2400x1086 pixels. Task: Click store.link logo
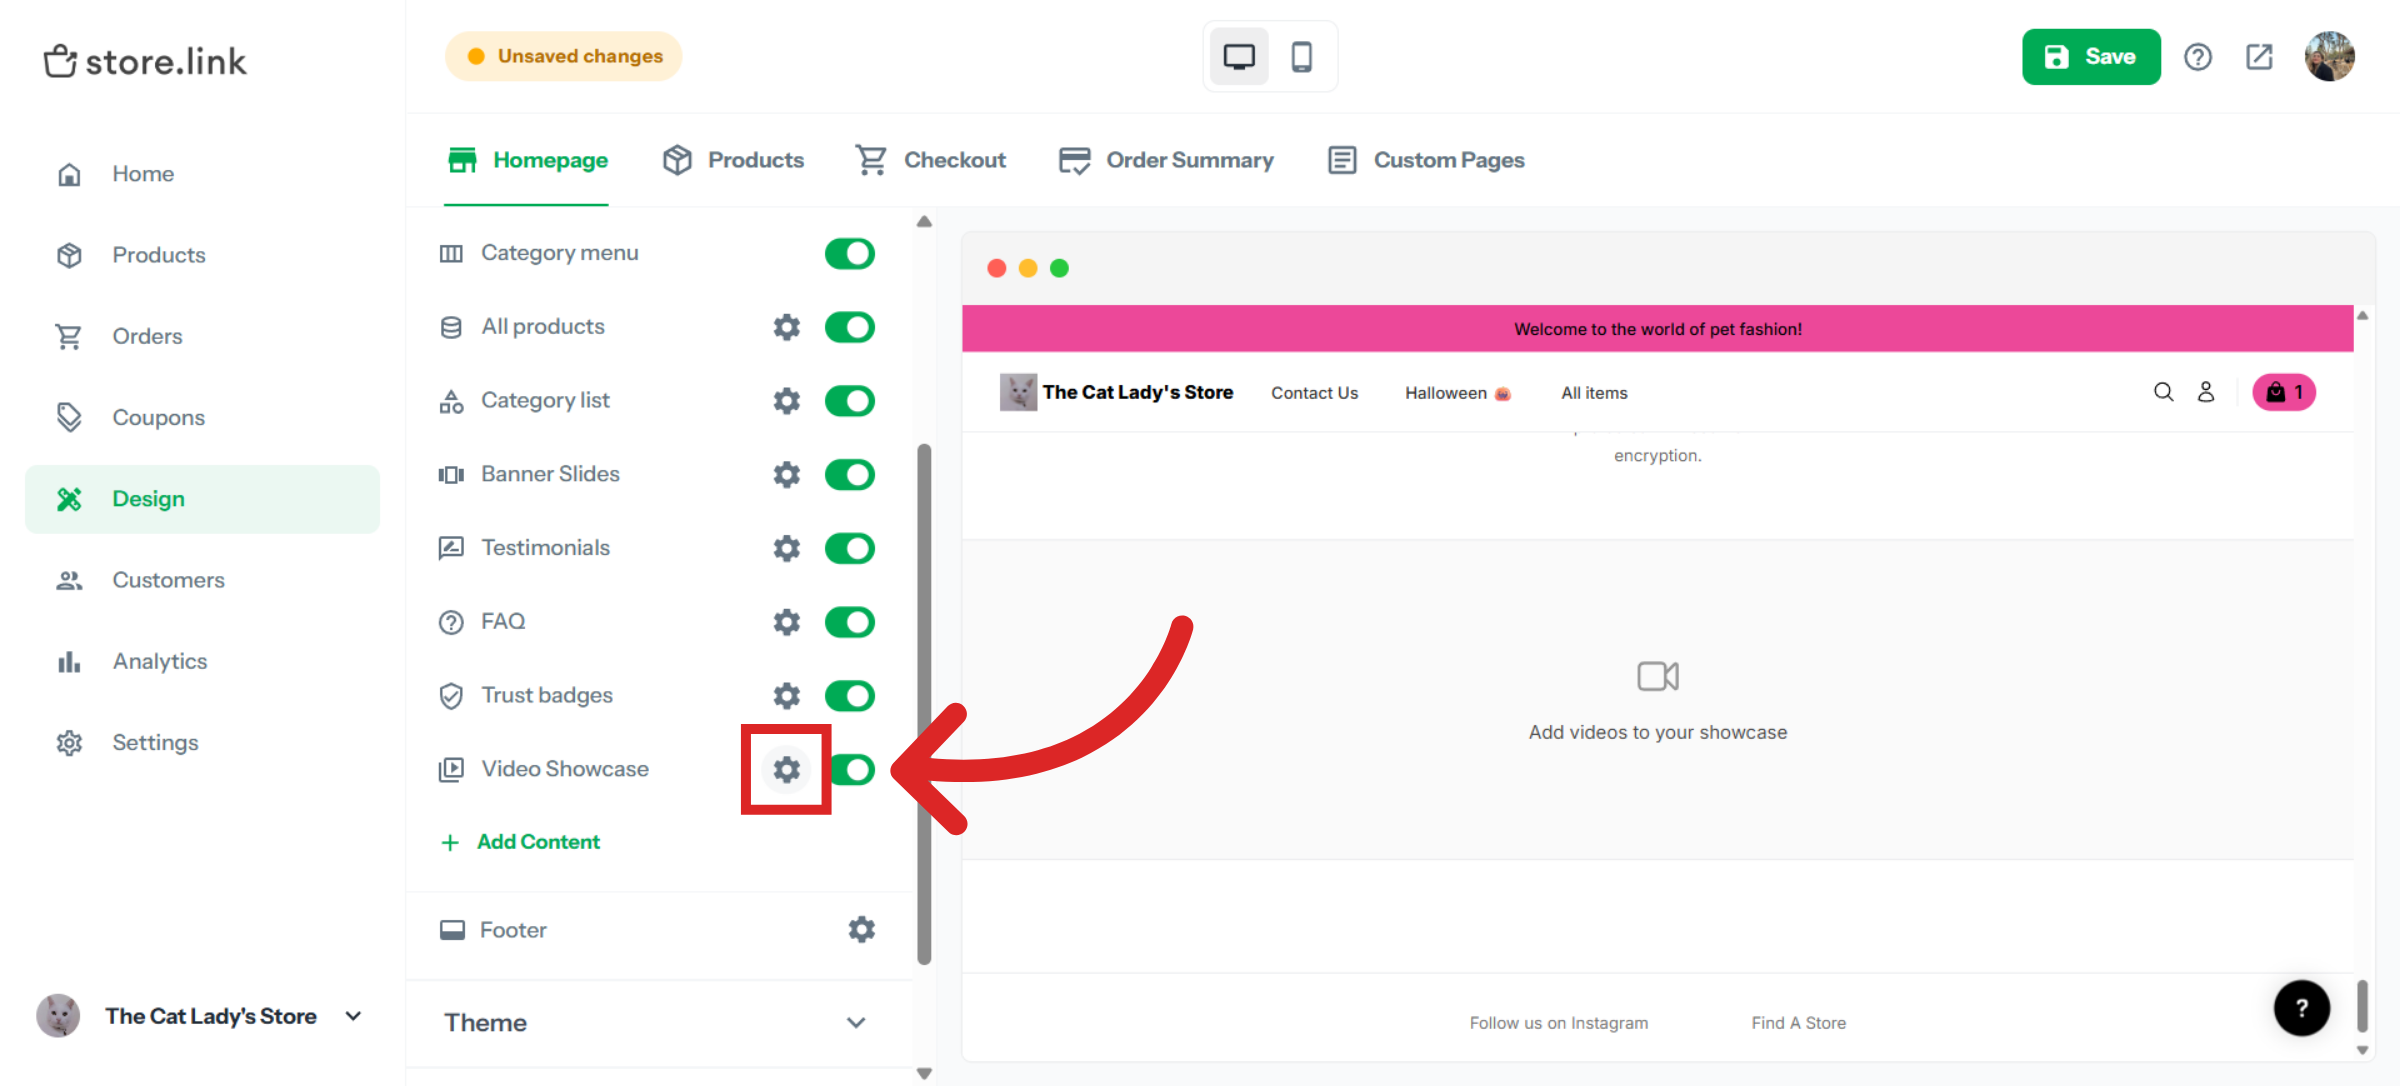[x=145, y=61]
